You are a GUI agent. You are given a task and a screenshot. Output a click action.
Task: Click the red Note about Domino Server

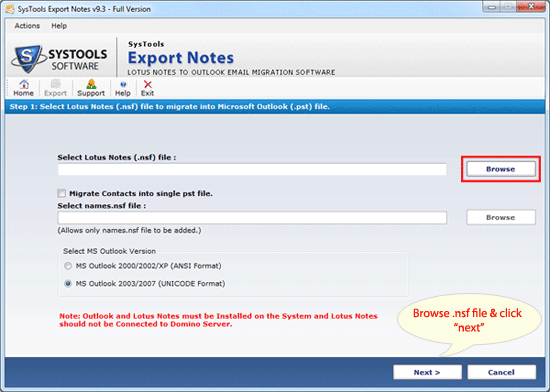tap(218, 320)
